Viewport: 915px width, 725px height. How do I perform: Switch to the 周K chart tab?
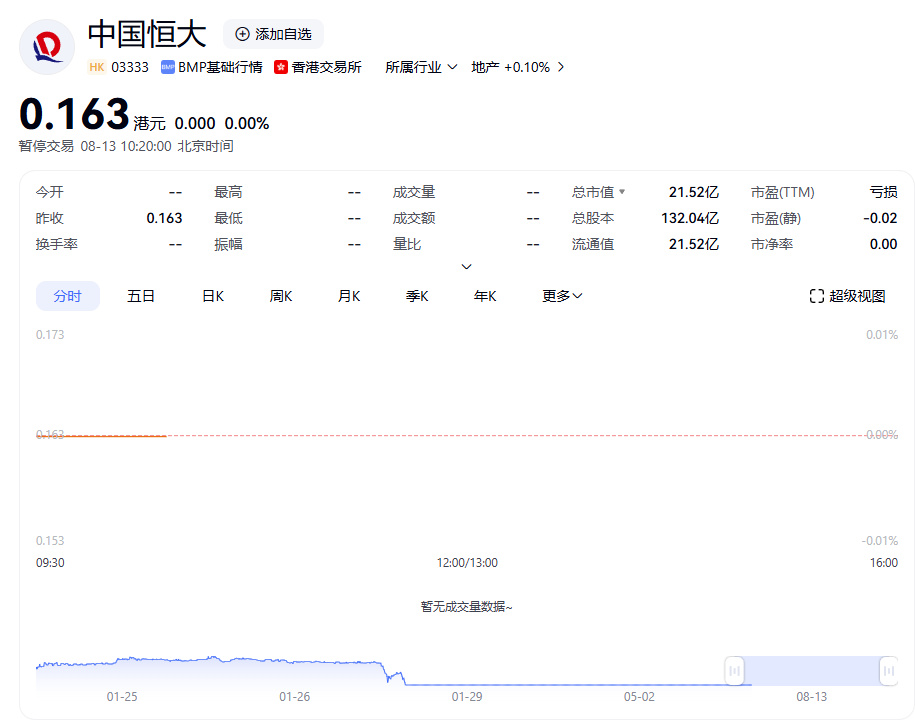281,296
